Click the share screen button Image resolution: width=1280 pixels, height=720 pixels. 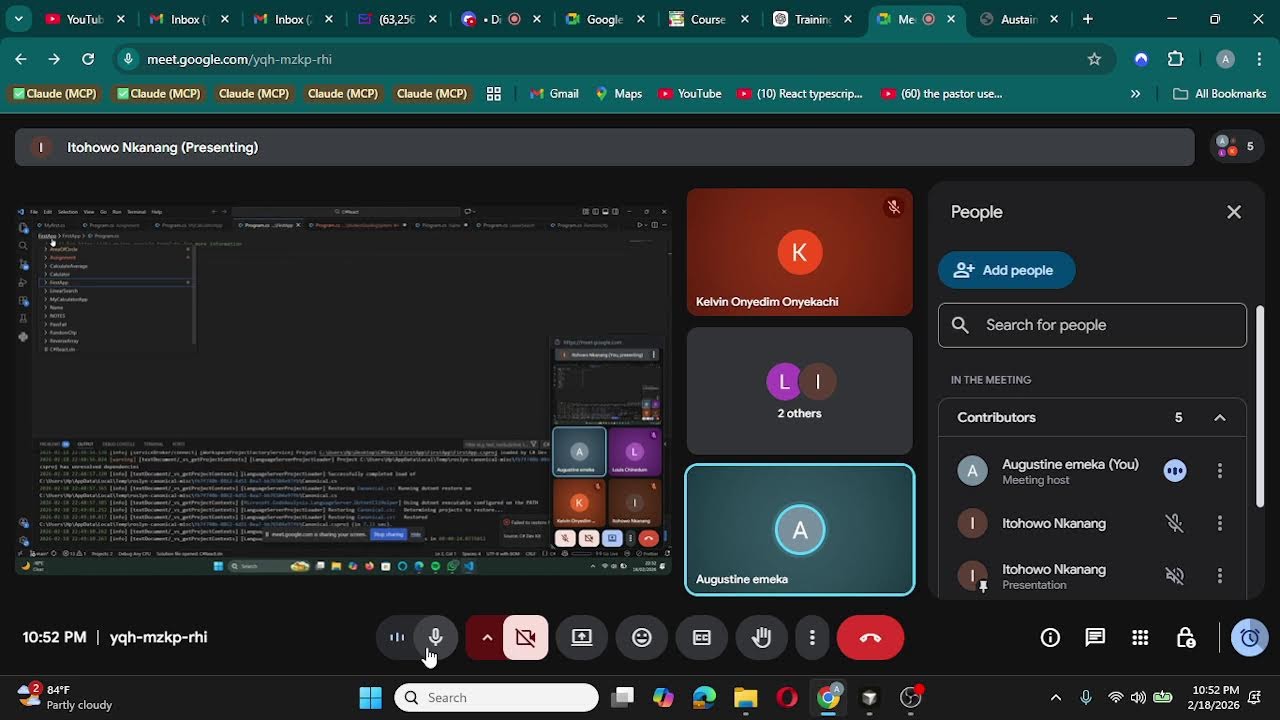point(582,637)
